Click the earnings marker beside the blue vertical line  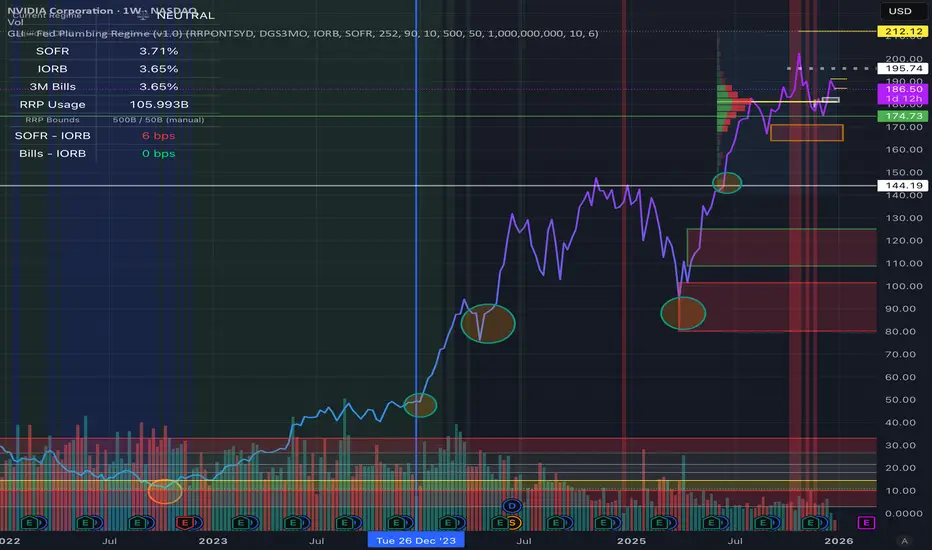(396, 523)
